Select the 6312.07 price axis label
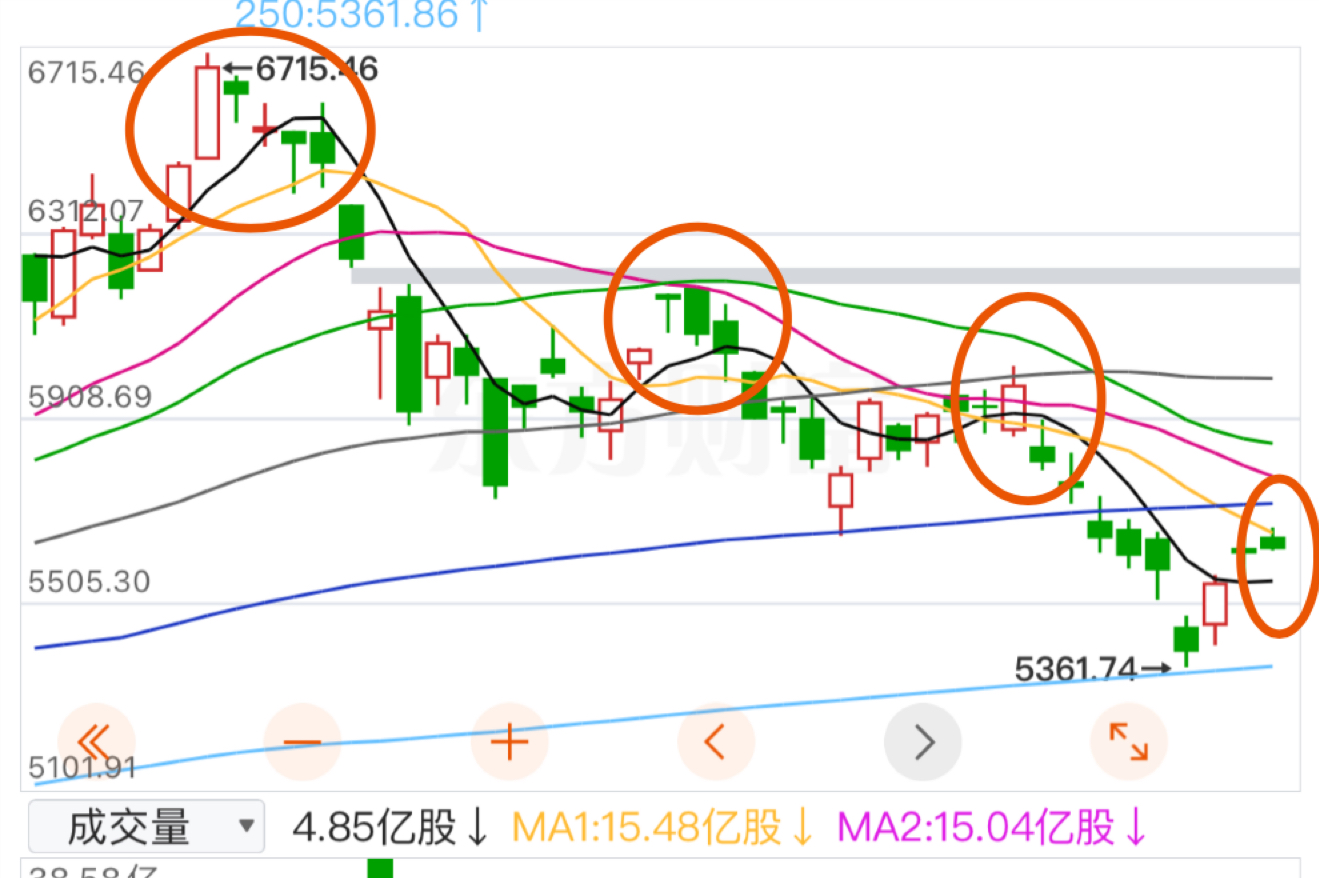Viewport: 1319px width, 878px height. (86, 211)
